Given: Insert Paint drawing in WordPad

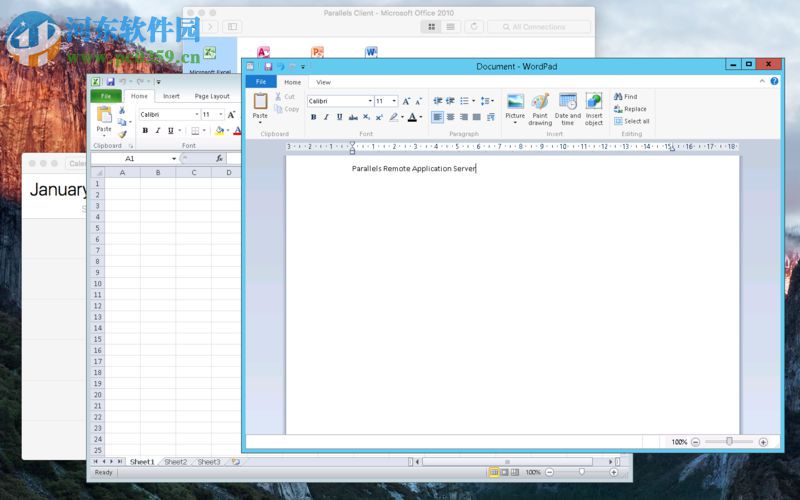Looking at the screenshot, I should click(540, 109).
